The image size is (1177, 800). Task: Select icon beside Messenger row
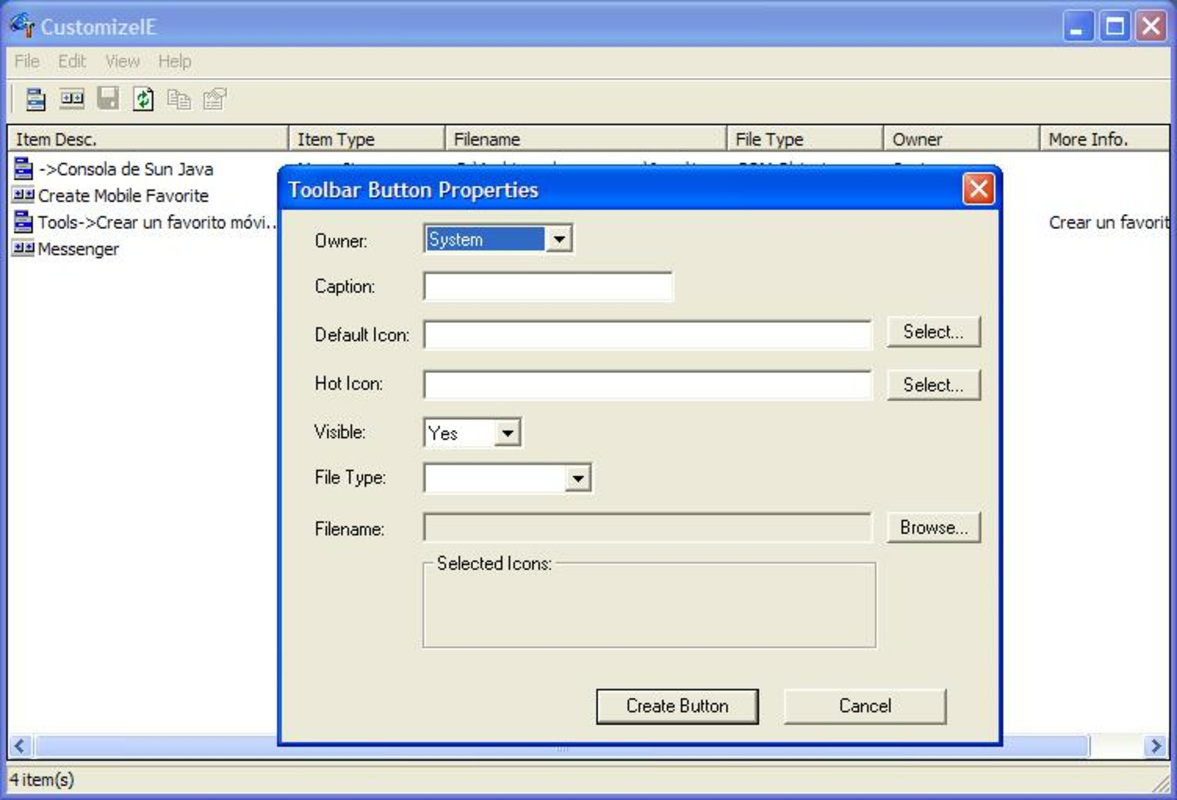pyautogui.click(x=23, y=248)
